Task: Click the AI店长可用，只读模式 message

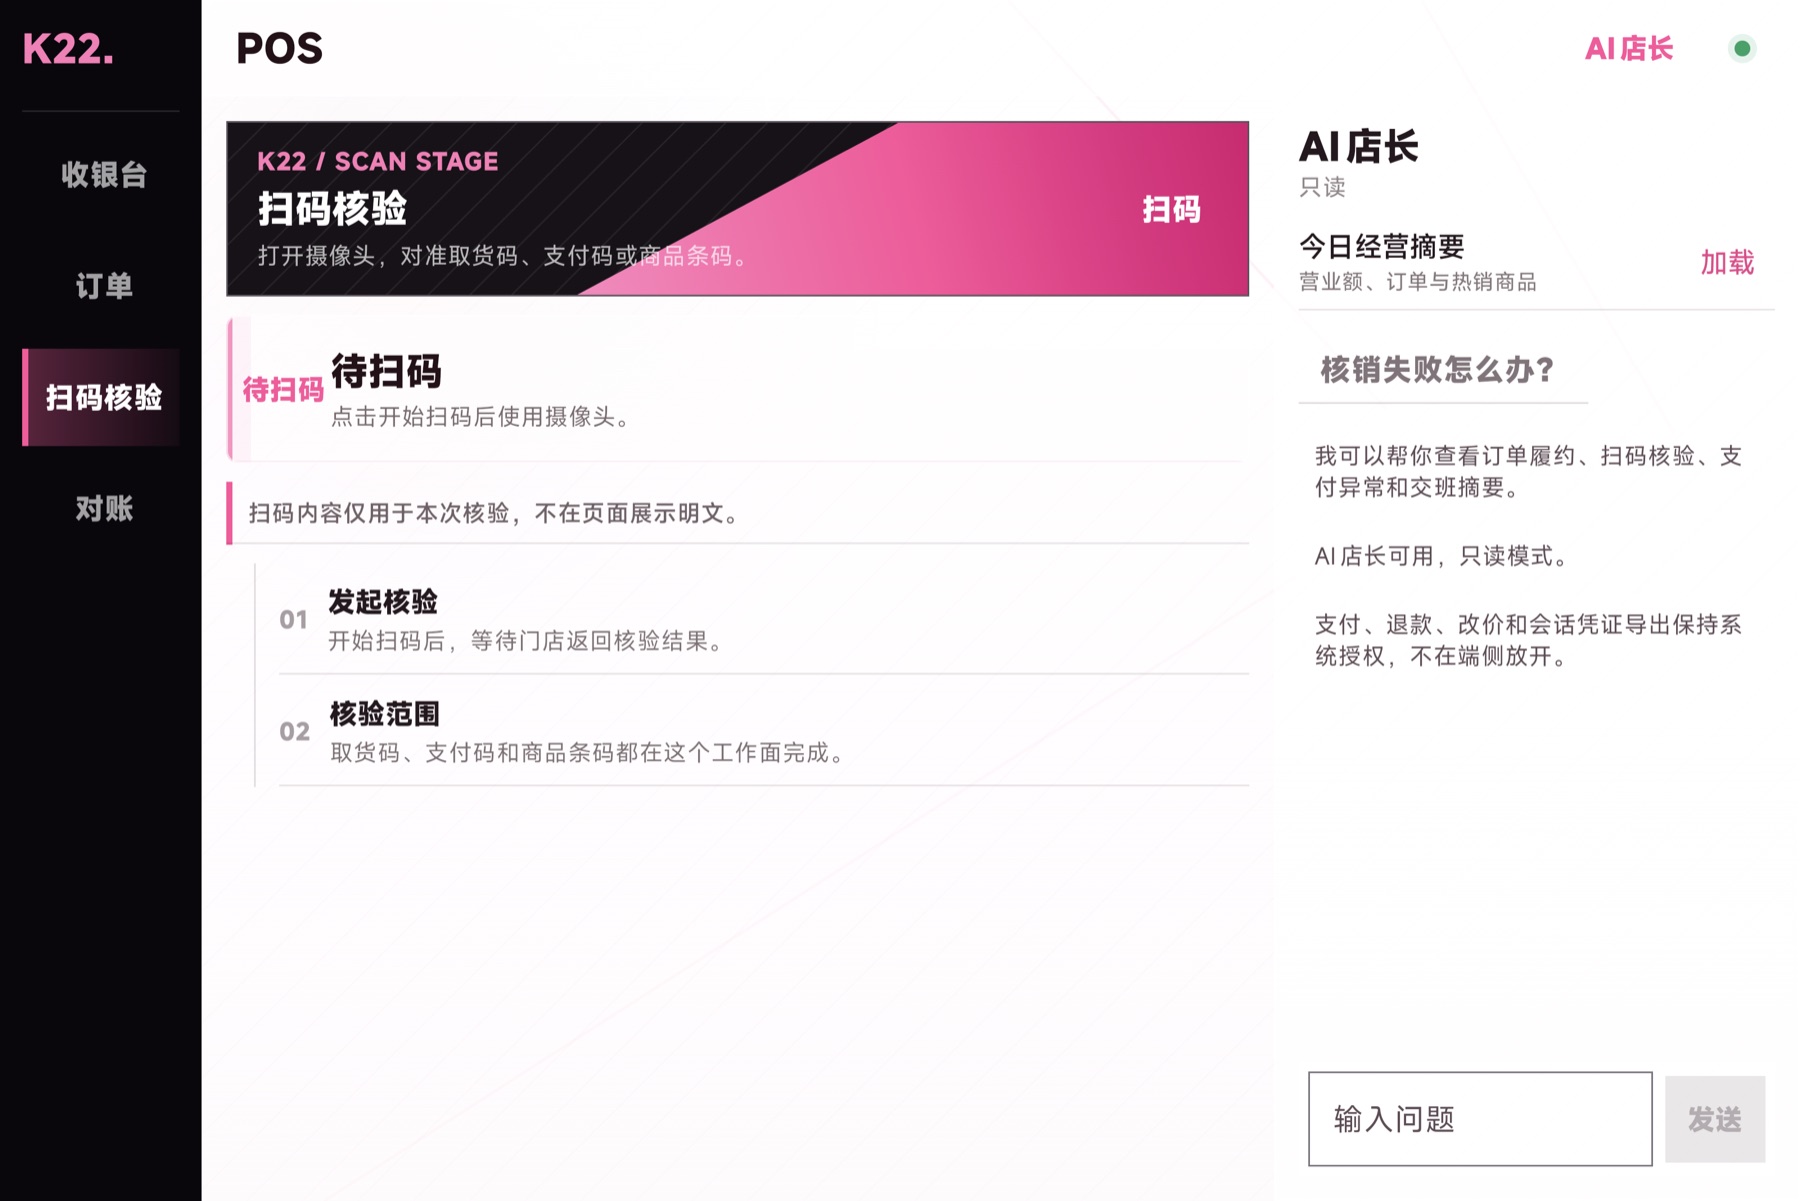Action: pyautogui.click(x=1441, y=556)
